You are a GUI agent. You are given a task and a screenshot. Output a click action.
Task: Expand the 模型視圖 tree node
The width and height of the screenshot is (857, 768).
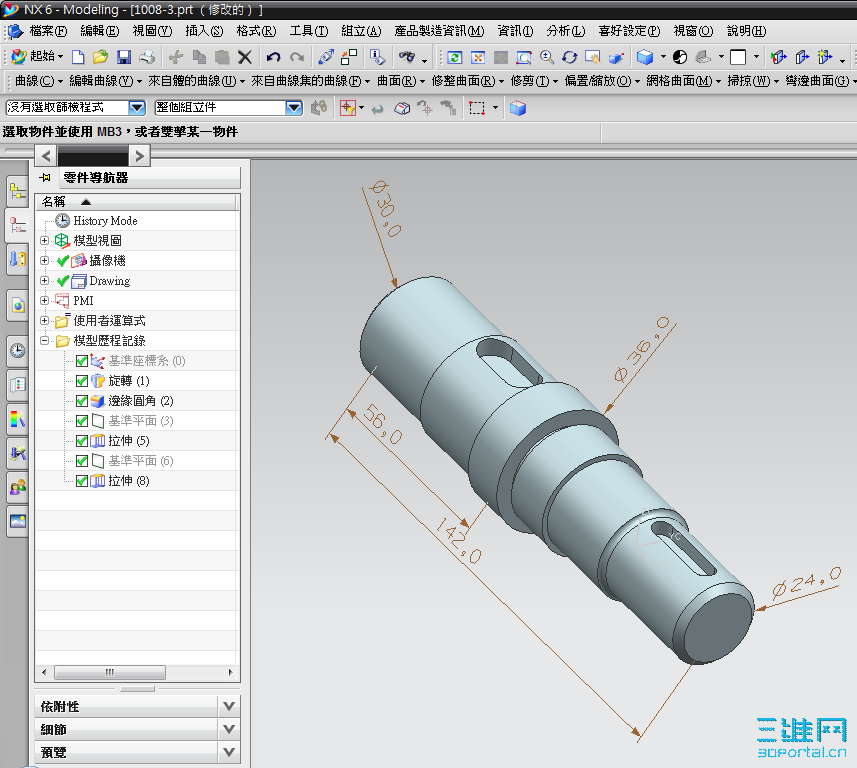45,241
